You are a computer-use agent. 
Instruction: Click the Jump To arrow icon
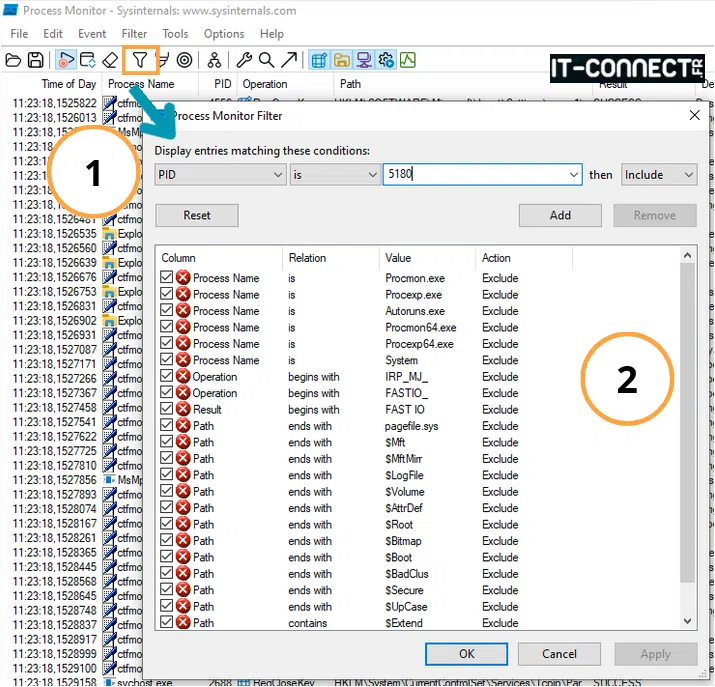[288, 60]
